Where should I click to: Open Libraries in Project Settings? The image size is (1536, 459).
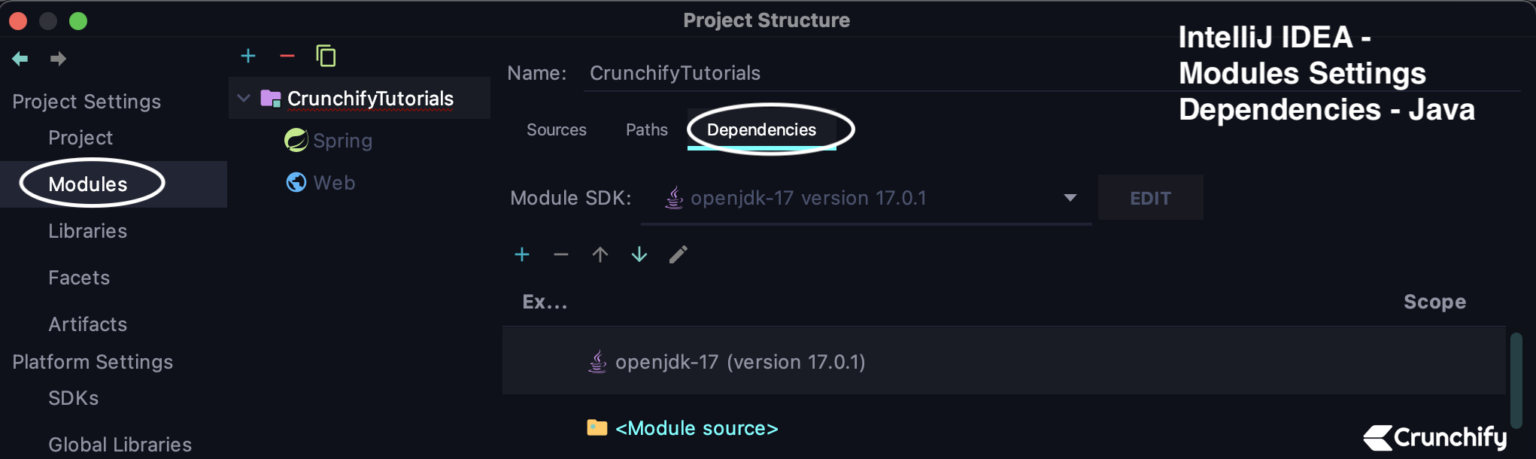click(x=87, y=231)
